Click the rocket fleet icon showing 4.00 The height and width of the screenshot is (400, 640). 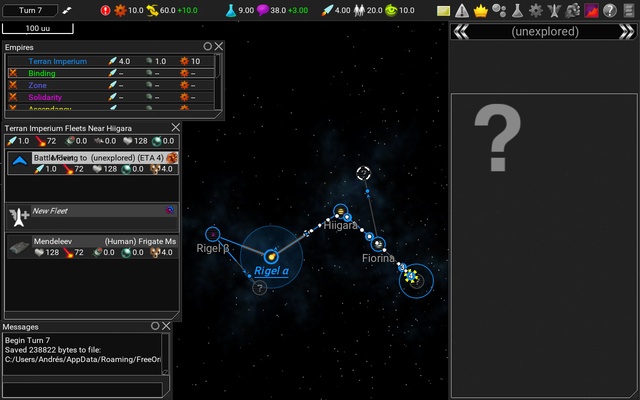(x=327, y=11)
